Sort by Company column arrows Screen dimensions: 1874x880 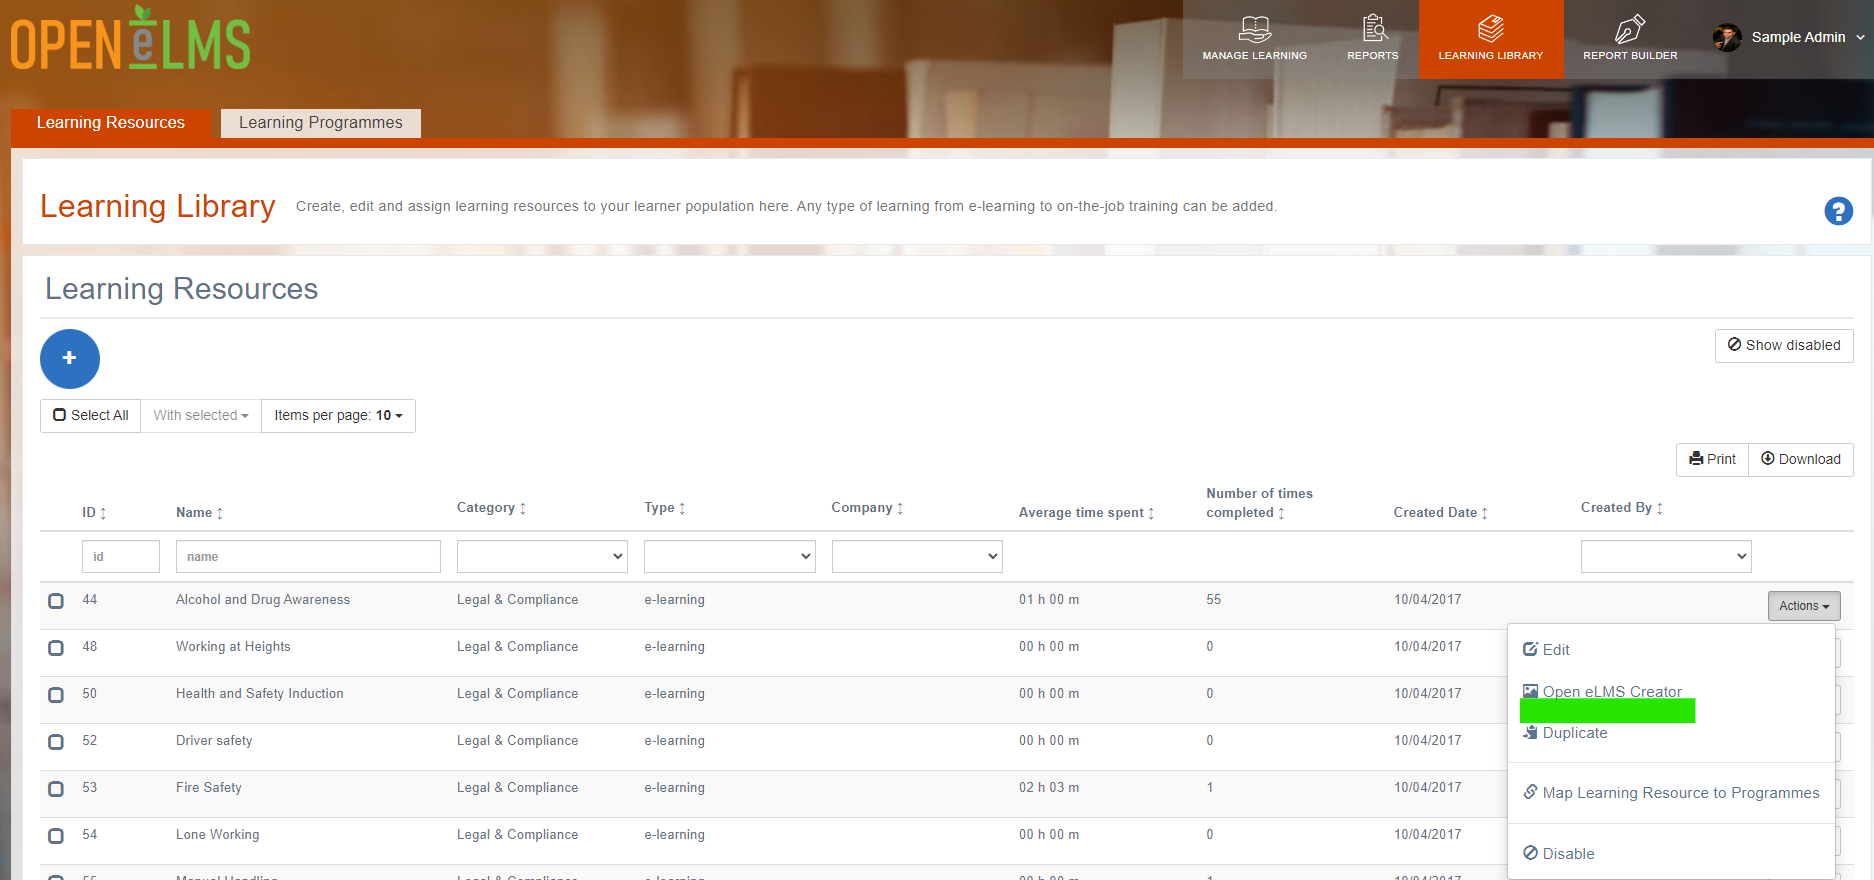900,508
